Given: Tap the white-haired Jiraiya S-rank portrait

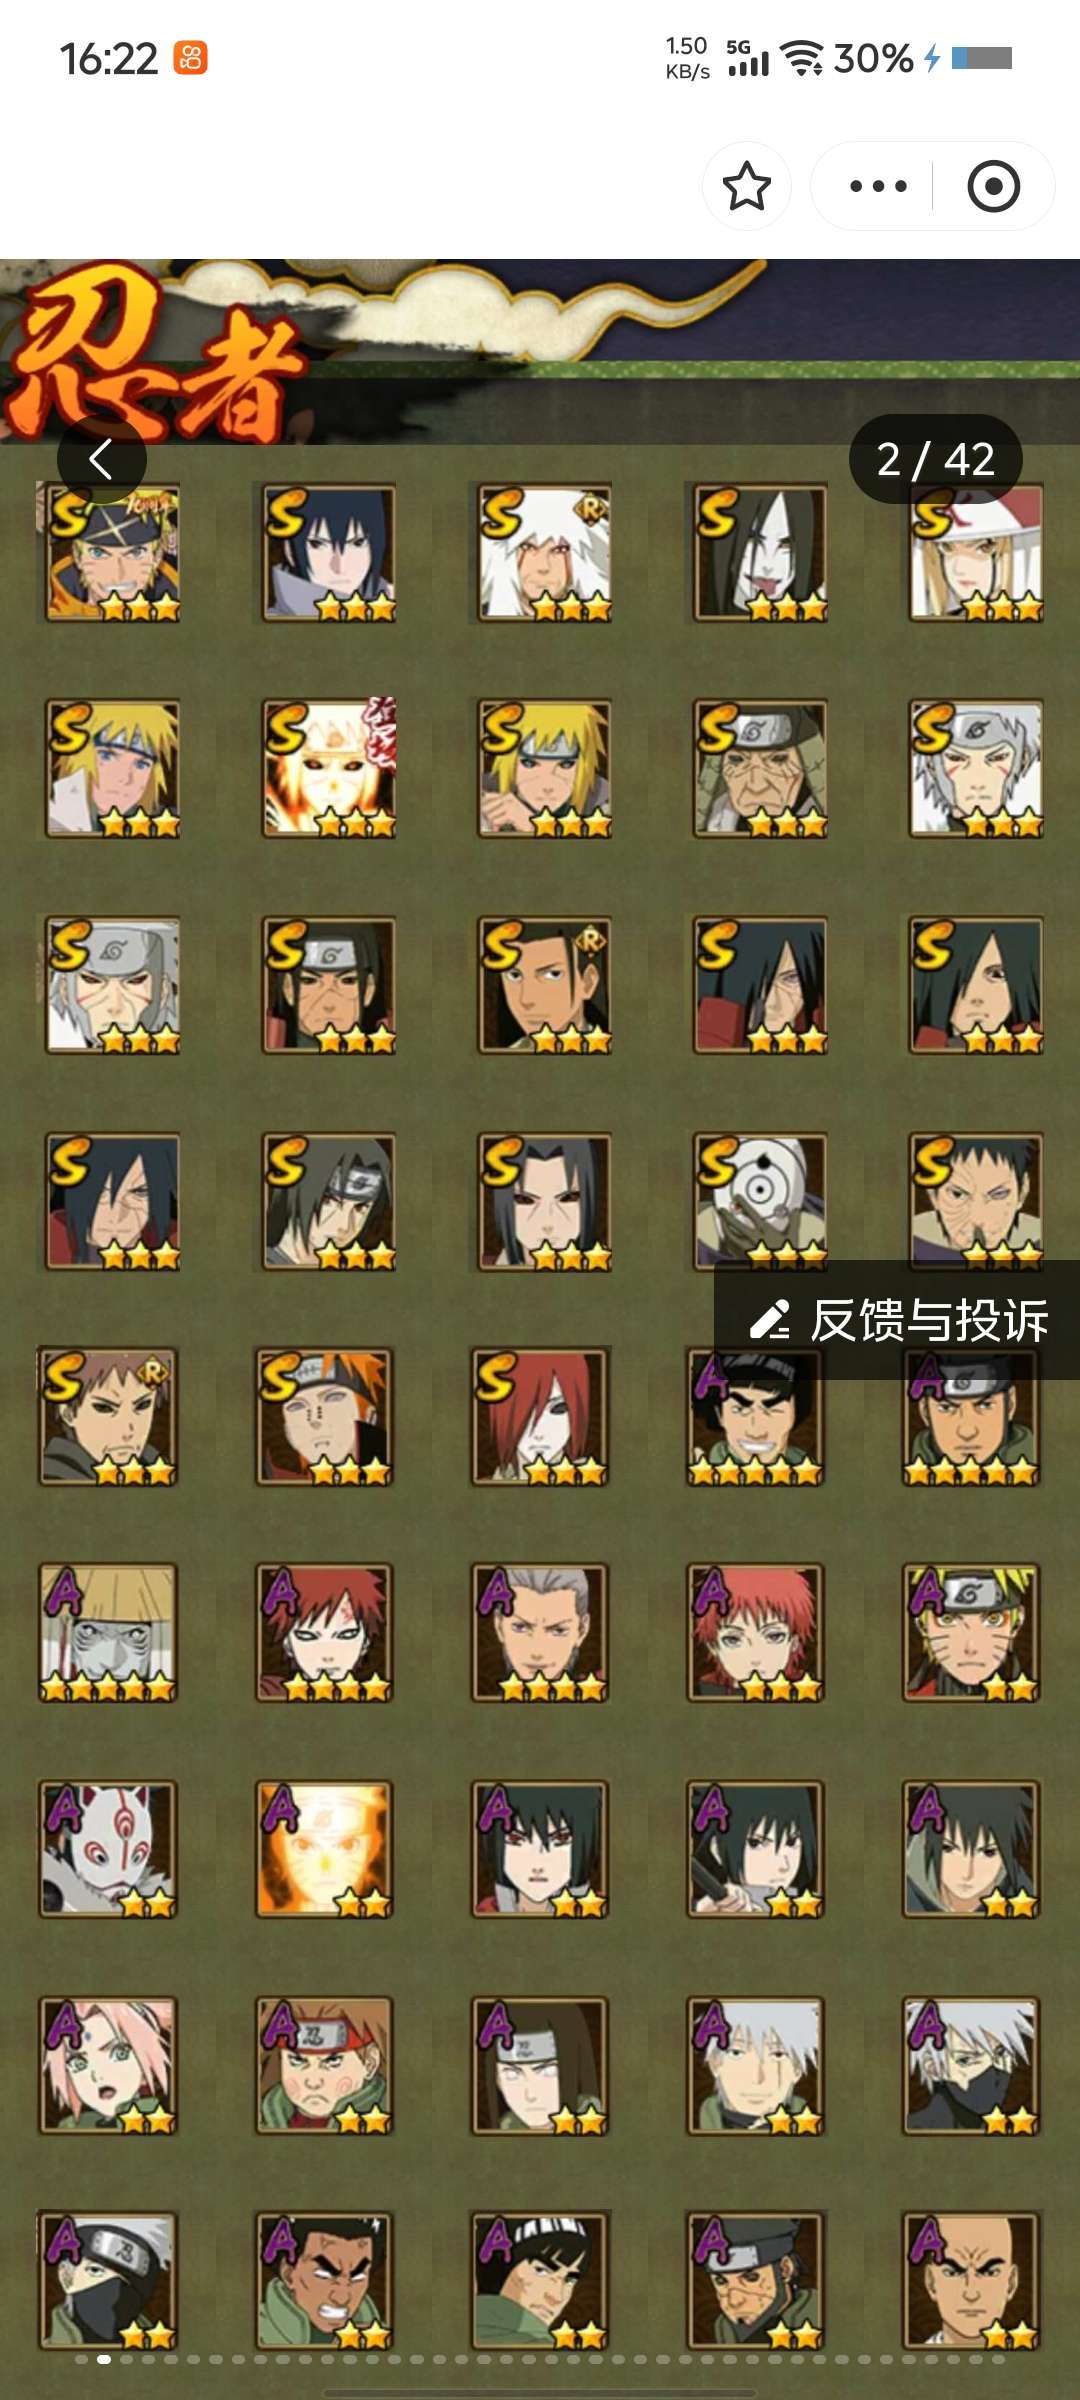Looking at the screenshot, I should (545, 552).
